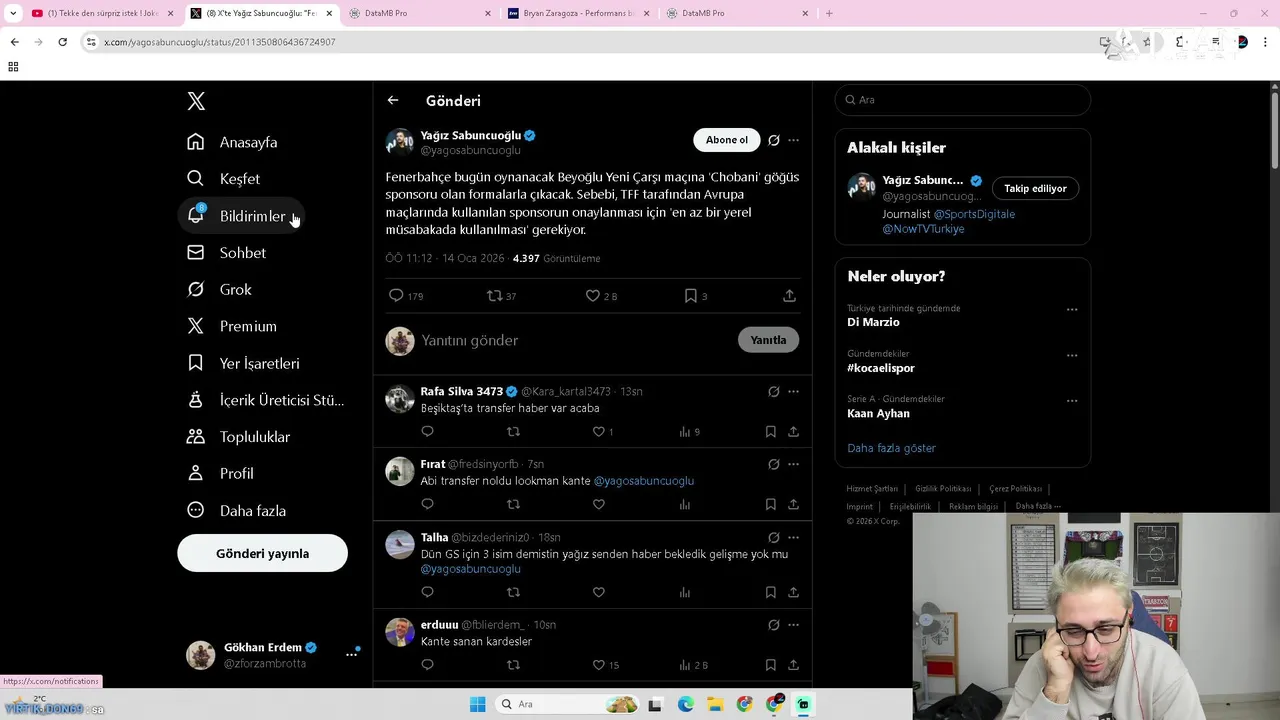Like Fırat's reply

[x=599, y=505]
